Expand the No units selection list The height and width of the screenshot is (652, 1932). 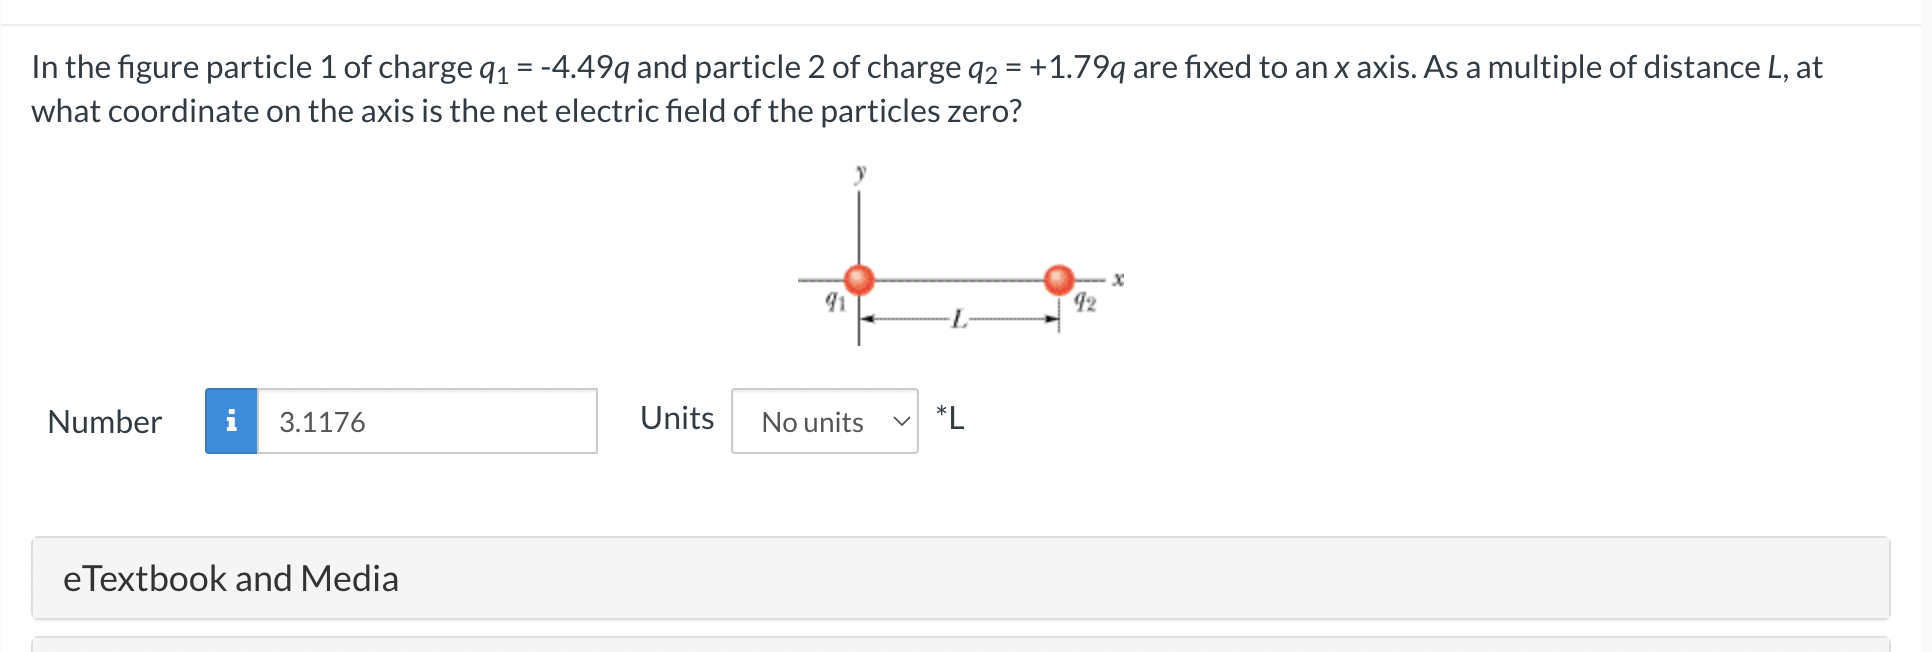click(x=825, y=421)
